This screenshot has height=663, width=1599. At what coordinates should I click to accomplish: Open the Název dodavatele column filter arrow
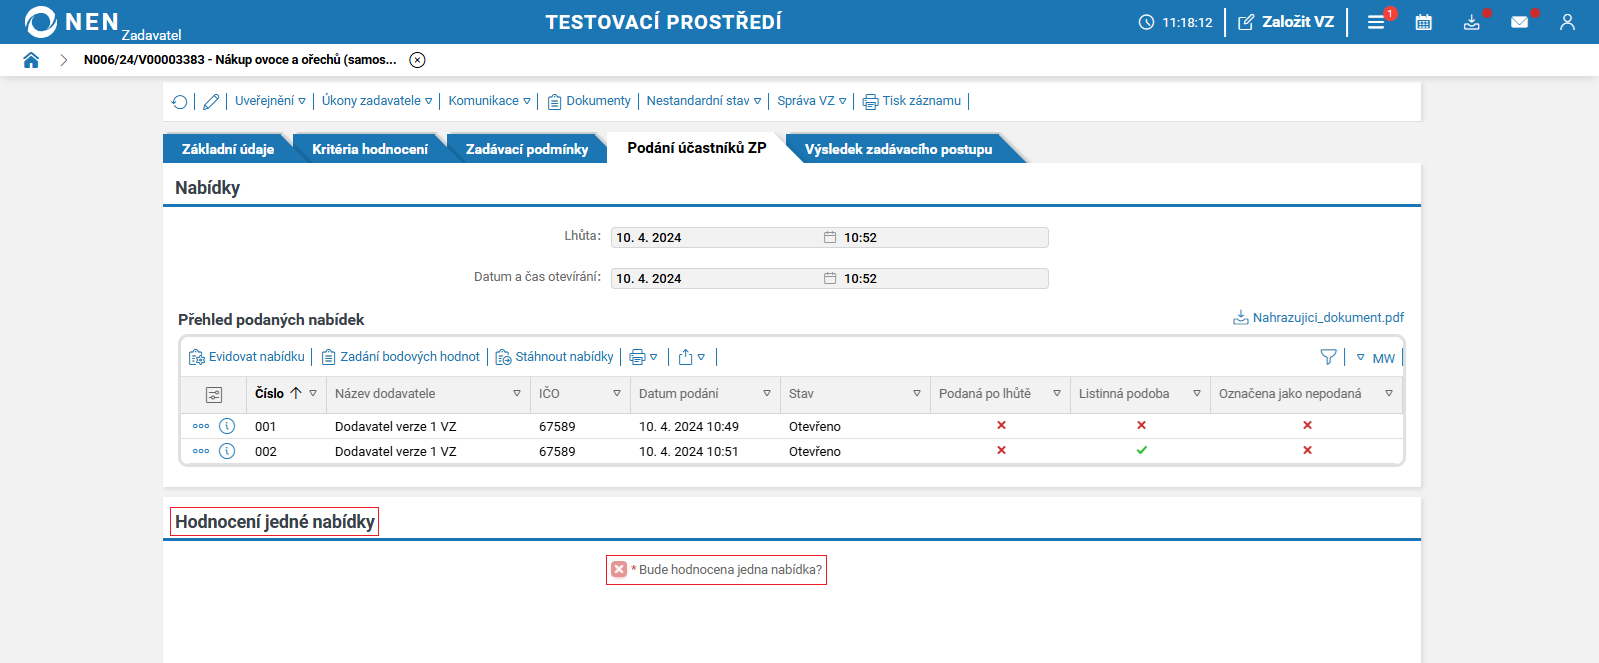pos(517,393)
